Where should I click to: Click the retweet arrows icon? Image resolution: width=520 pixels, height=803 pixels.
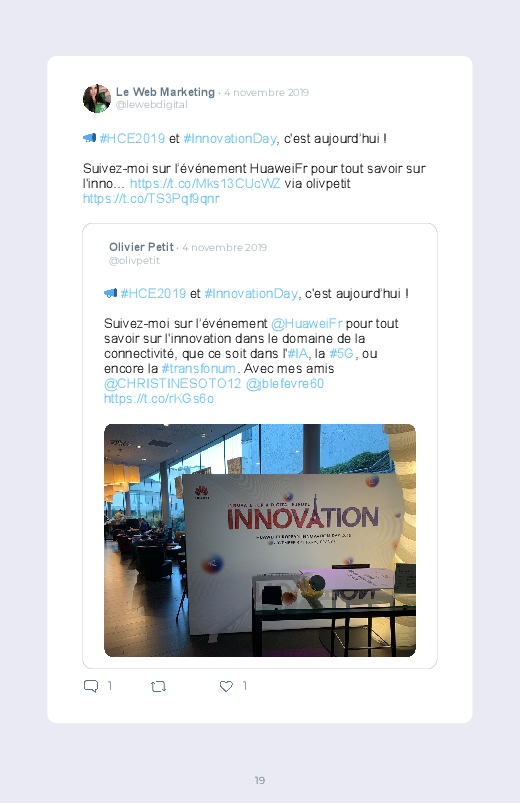pos(158,686)
